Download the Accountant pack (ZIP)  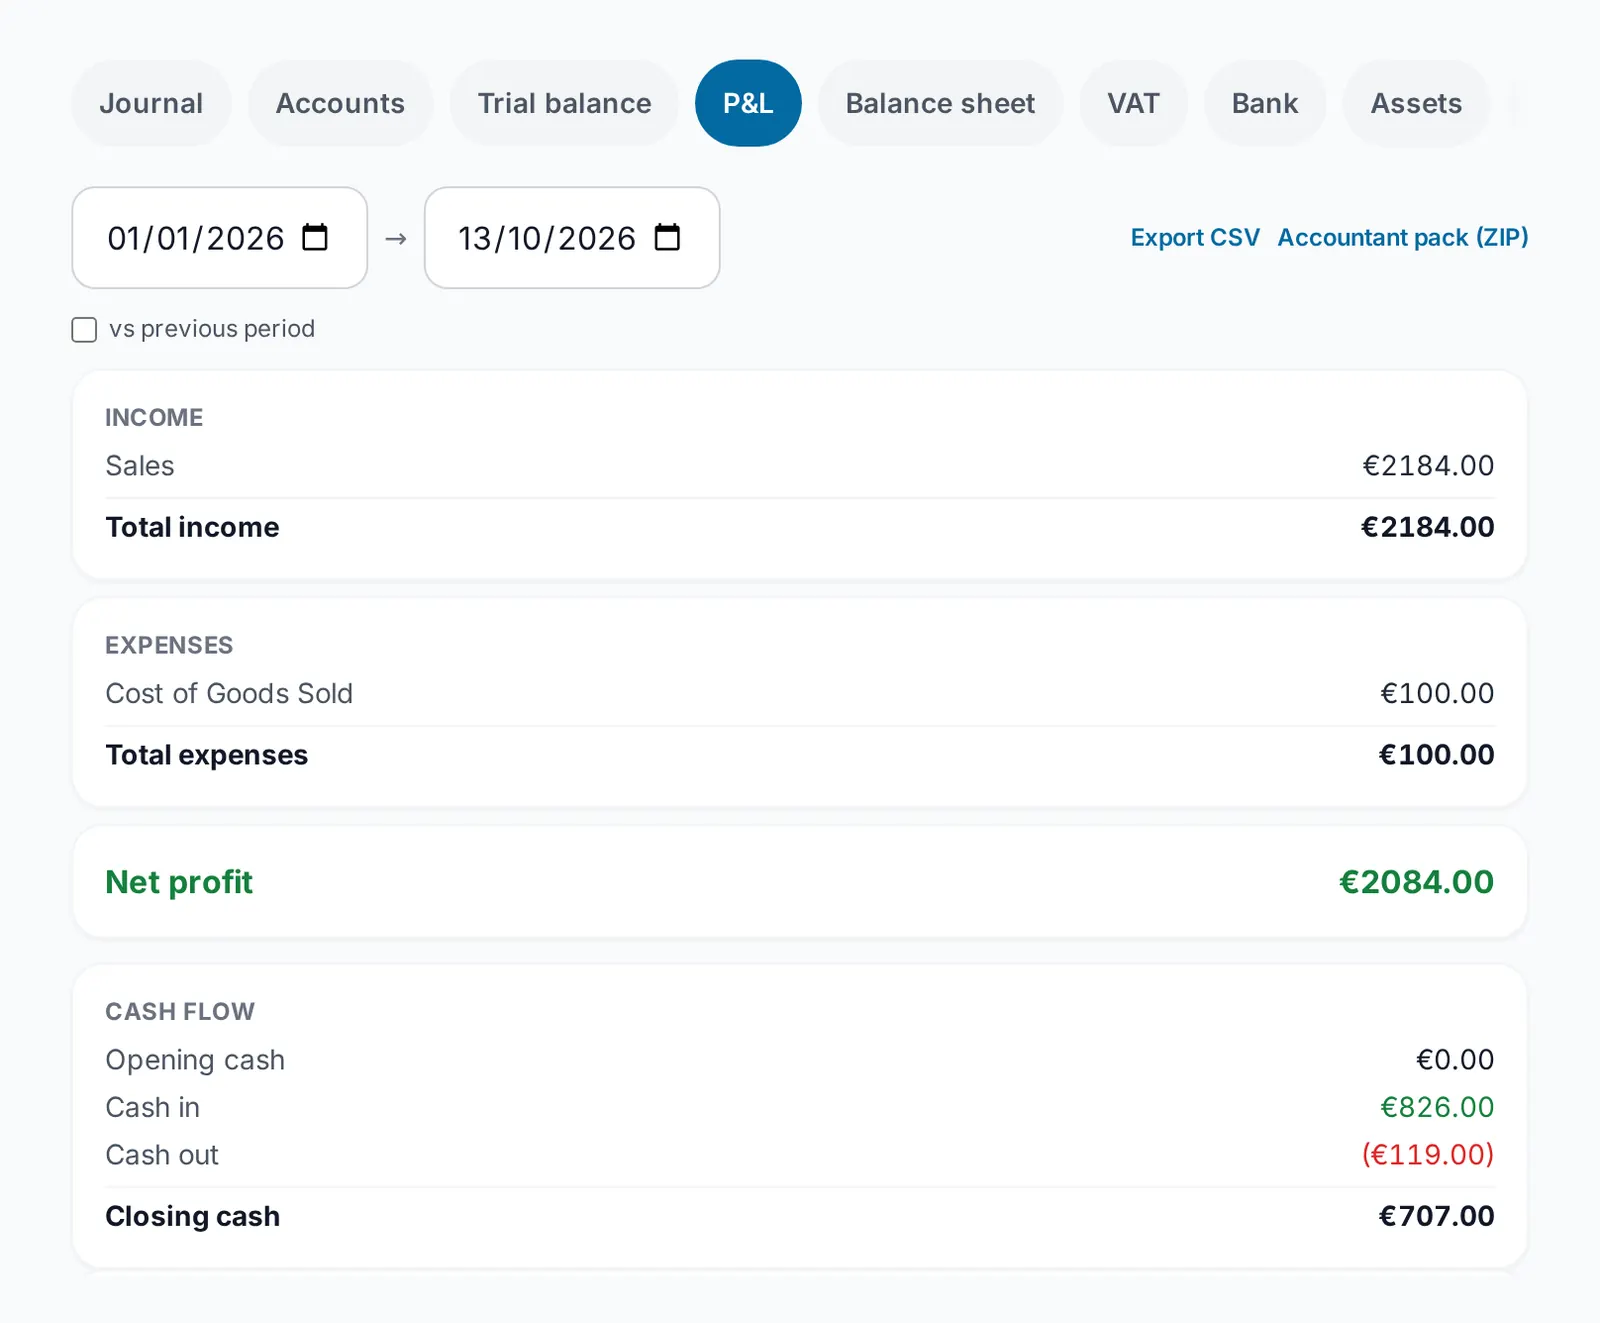(1403, 238)
